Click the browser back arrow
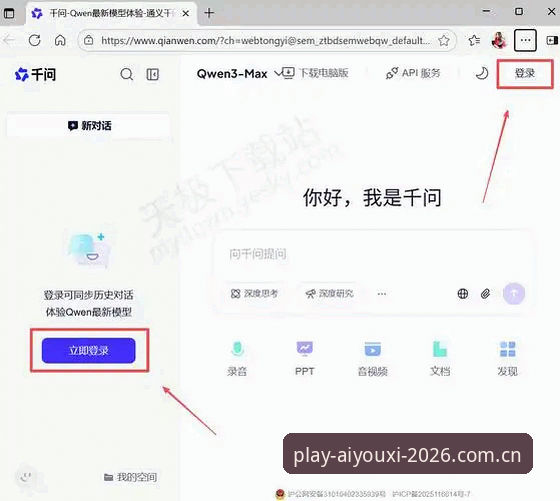 coord(9,40)
